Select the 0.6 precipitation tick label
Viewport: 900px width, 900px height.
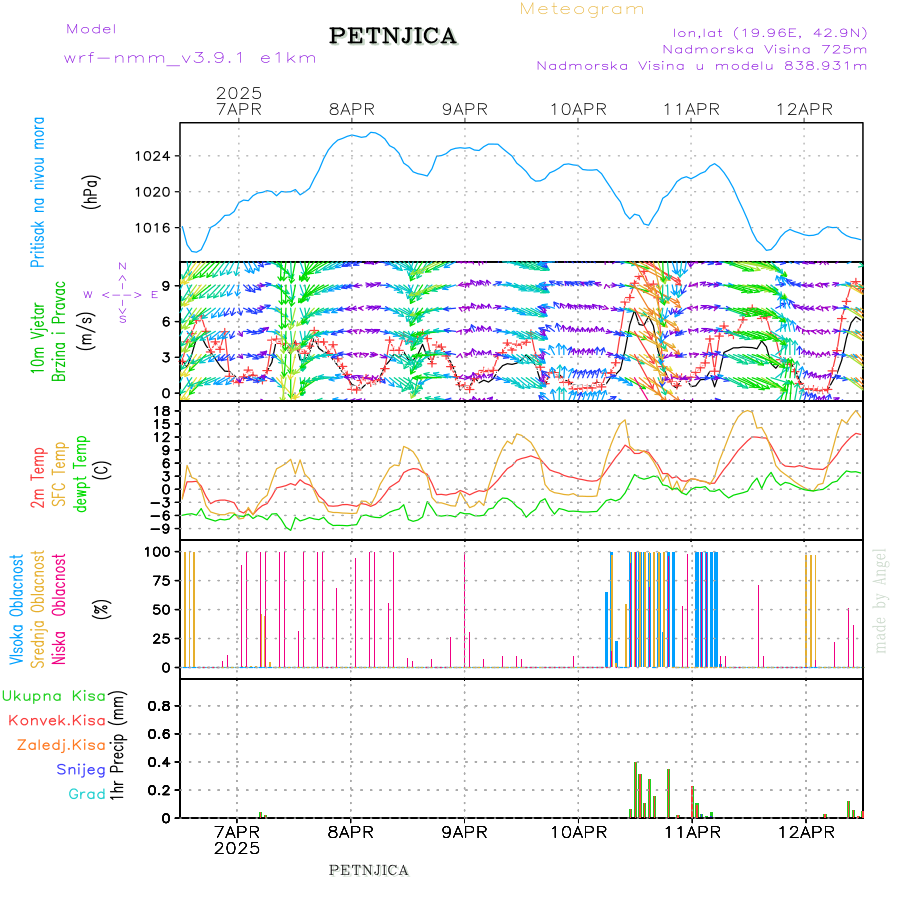coord(159,734)
